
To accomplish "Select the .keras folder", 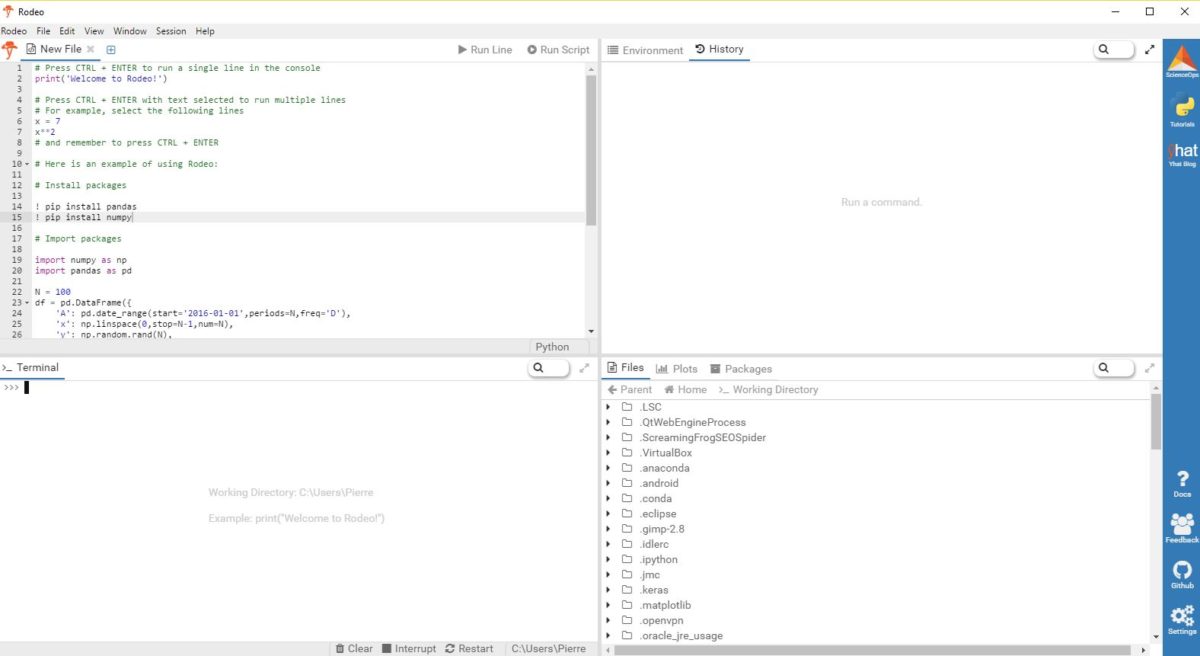I will pos(654,590).
